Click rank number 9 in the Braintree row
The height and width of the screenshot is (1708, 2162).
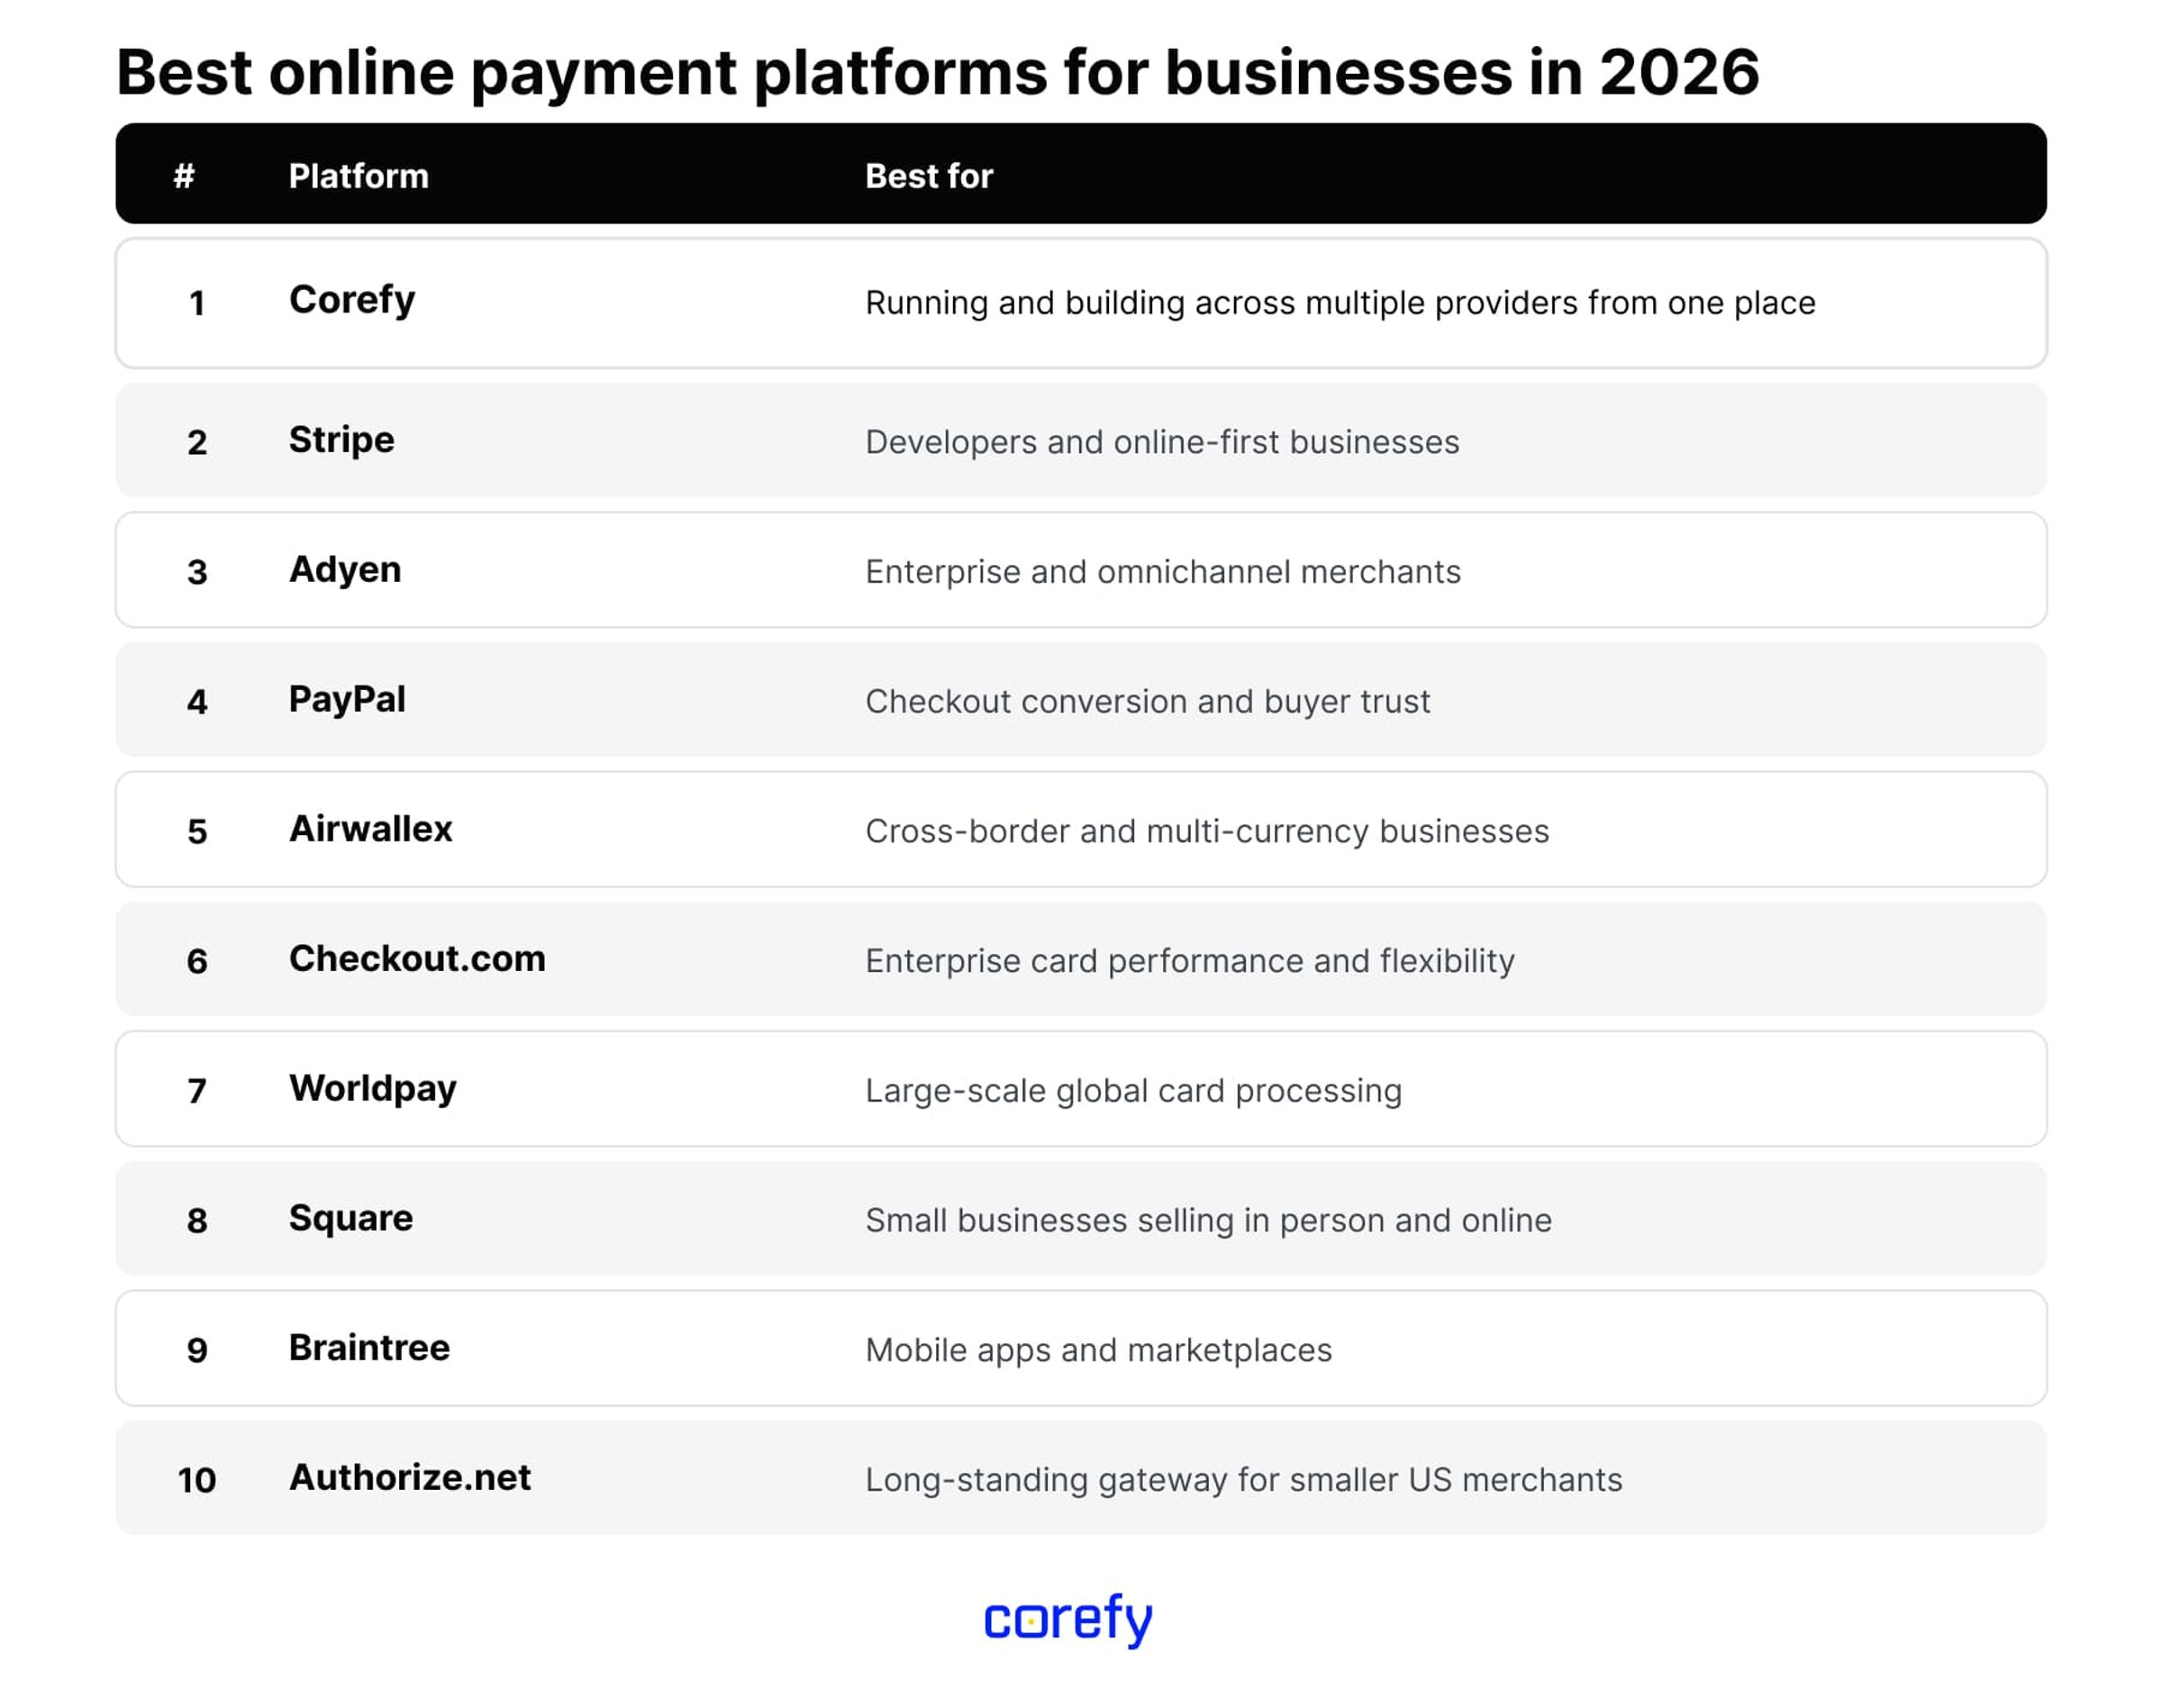[x=197, y=1350]
